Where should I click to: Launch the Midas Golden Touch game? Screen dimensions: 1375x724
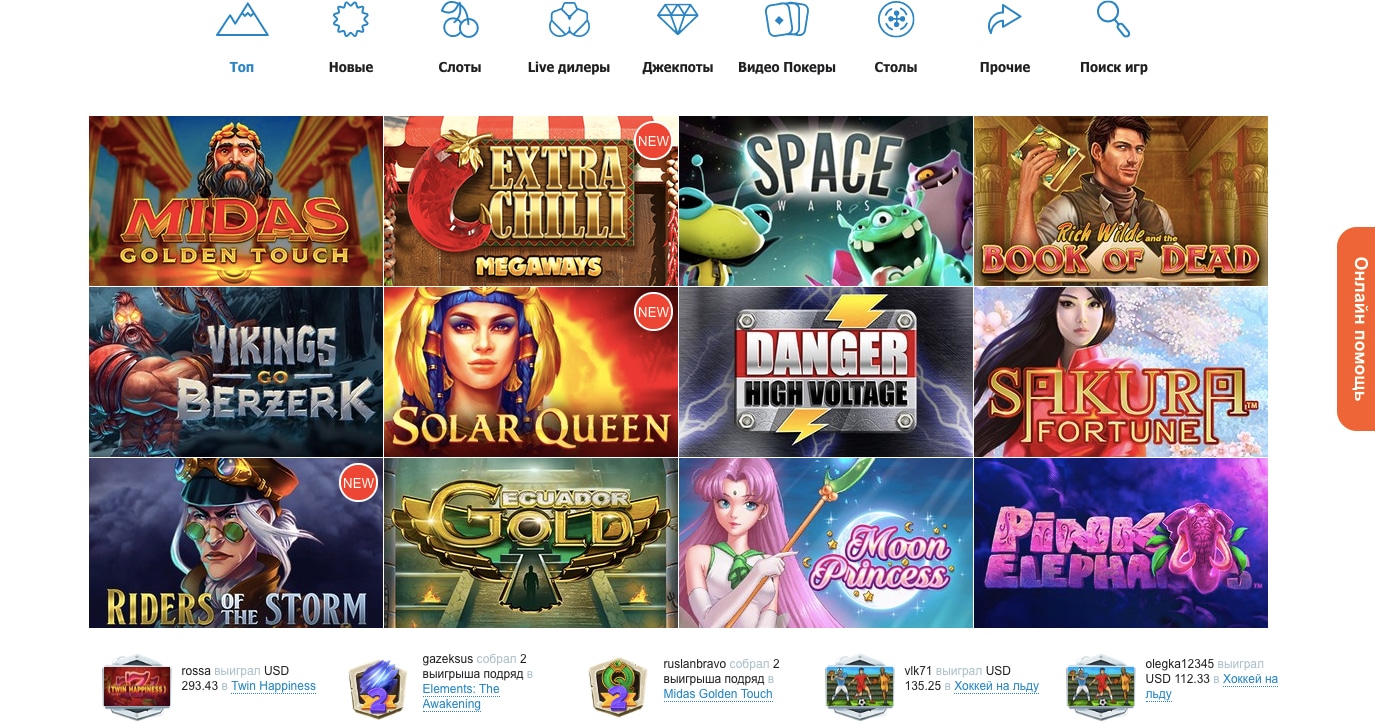(236, 201)
